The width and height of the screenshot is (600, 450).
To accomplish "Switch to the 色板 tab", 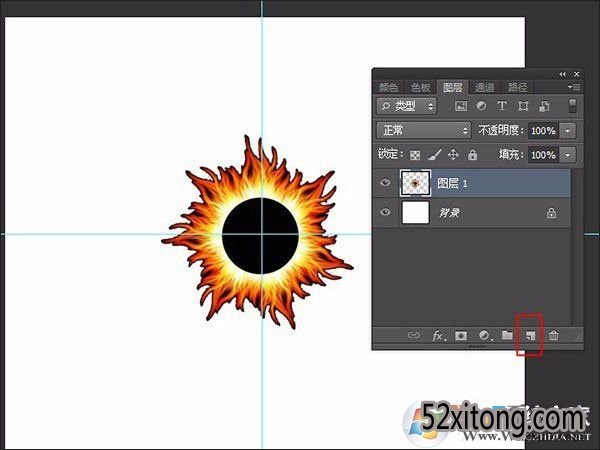I will [x=421, y=88].
